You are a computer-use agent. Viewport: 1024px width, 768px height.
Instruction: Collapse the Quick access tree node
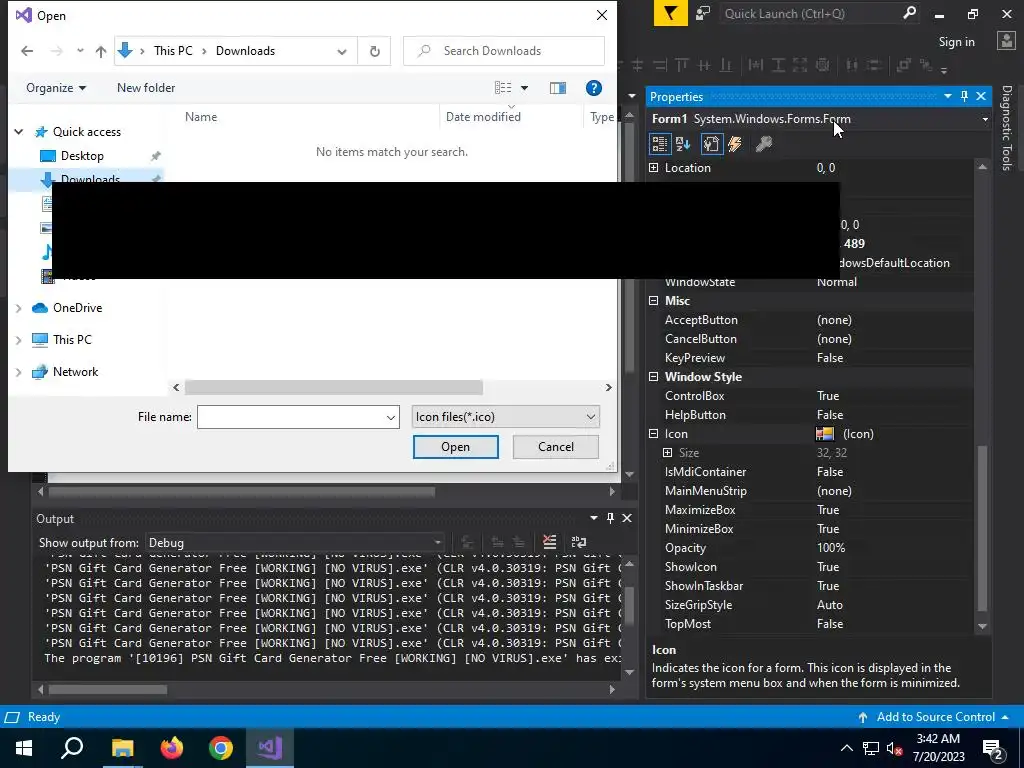(19, 132)
